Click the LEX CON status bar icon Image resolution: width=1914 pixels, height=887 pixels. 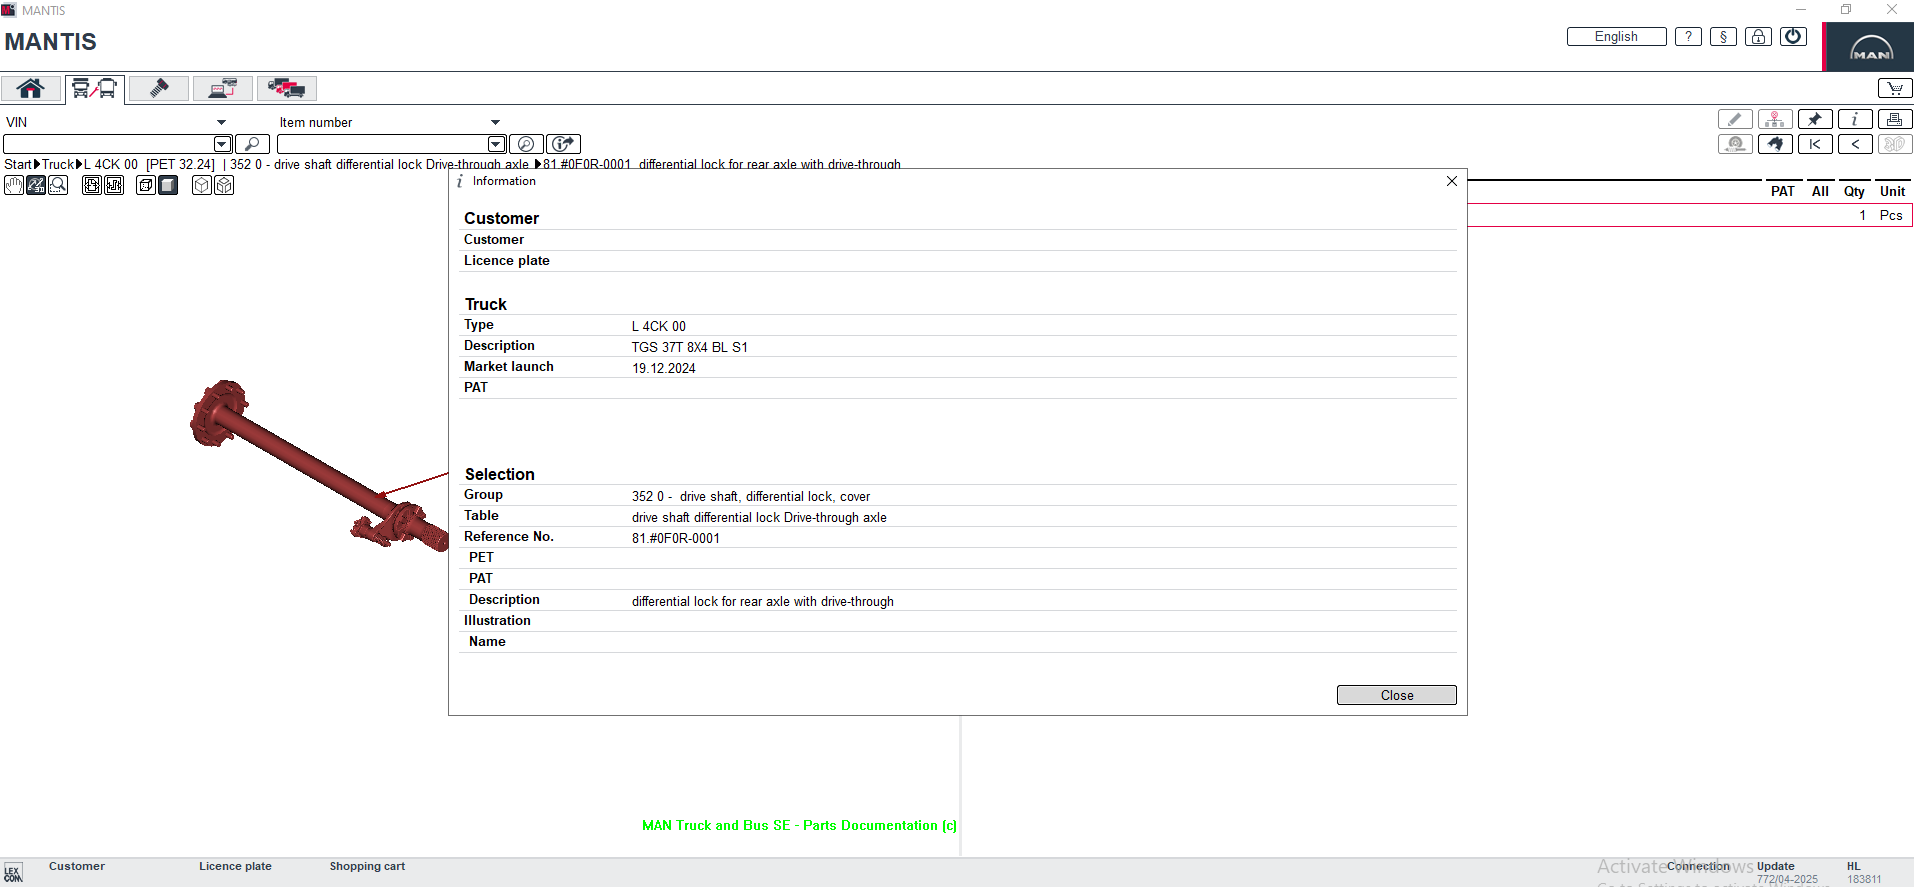pyautogui.click(x=12, y=873)
